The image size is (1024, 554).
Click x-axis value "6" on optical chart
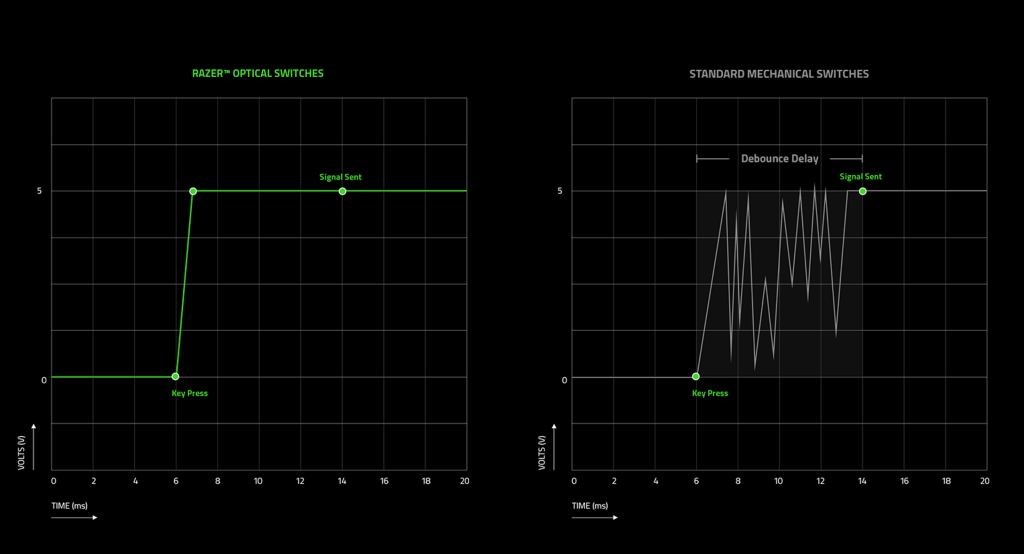(176, 481)
